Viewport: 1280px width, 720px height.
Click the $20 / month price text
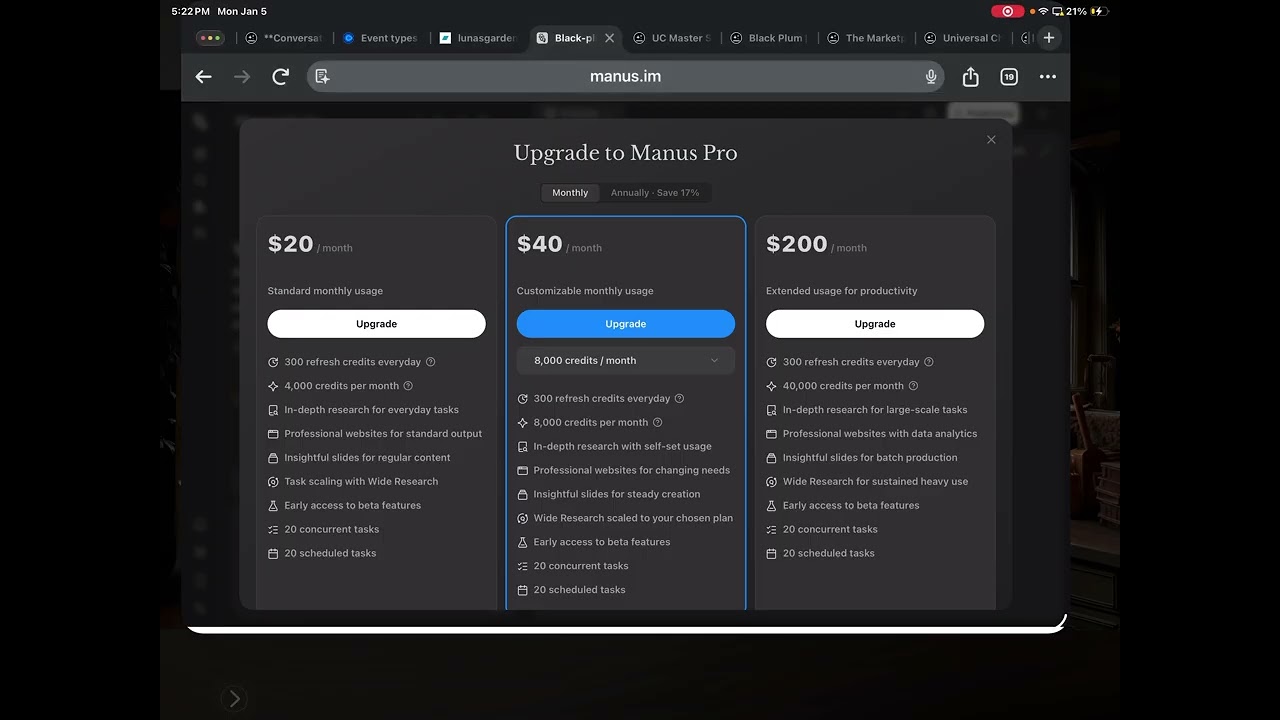(x=310, y=245)
